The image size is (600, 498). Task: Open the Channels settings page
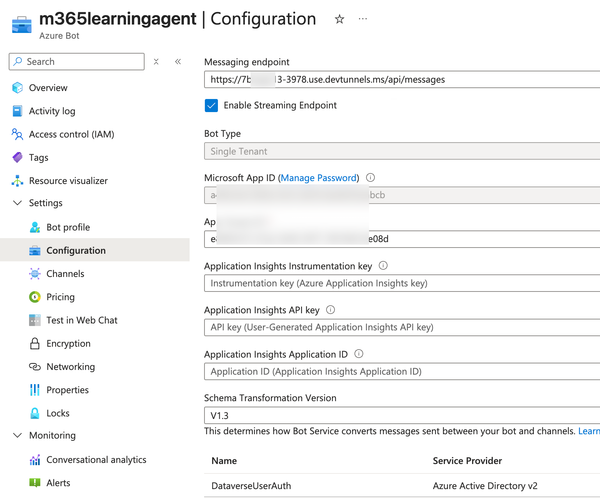pyautogui.click(x=65, y=274)
